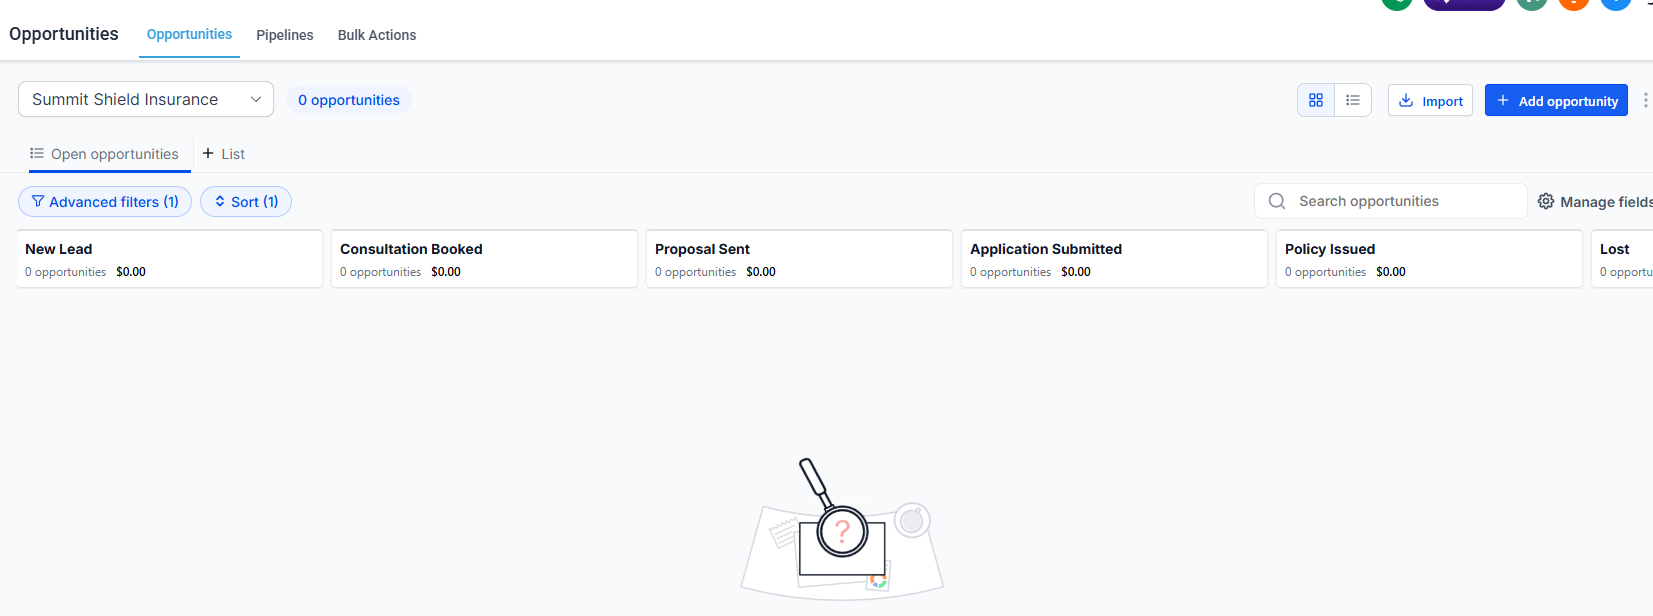
Task: Click the Add opportunity button
Action: 1556,100
